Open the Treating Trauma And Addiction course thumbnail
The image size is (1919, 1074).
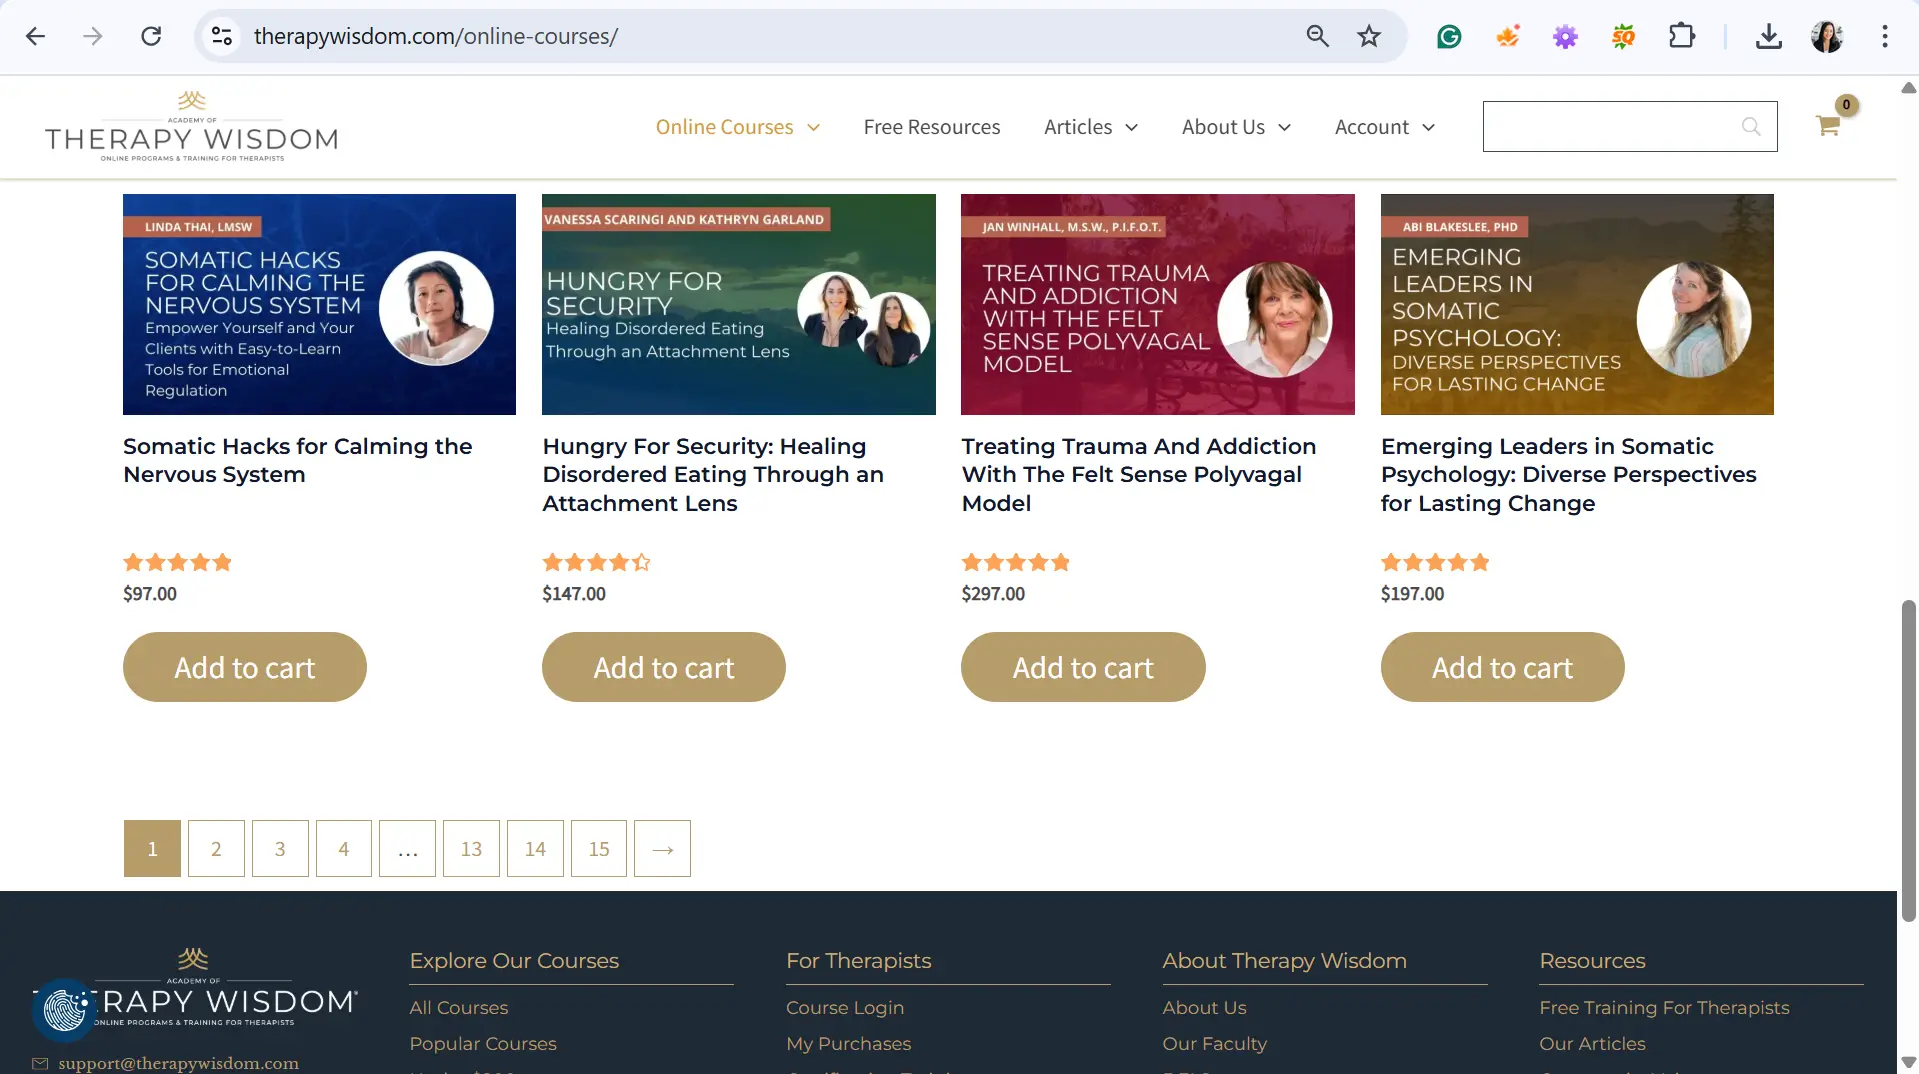tap(1157, 304)
